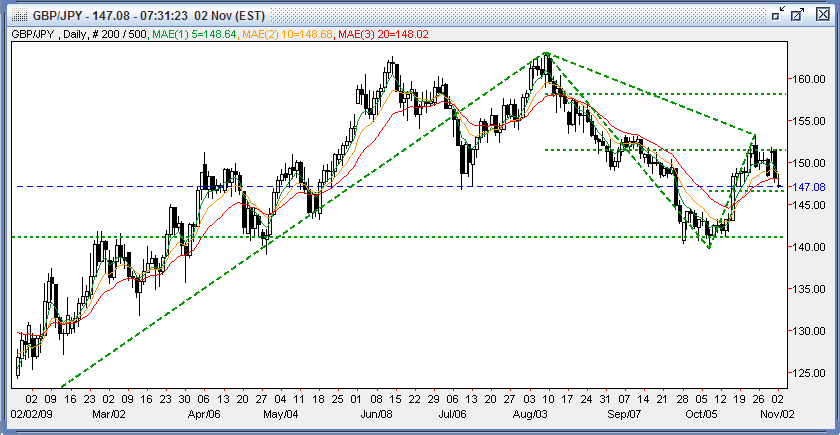Close the GBP/JPY chart window
This screenshot has height=435, width=840.
point(823,14)
